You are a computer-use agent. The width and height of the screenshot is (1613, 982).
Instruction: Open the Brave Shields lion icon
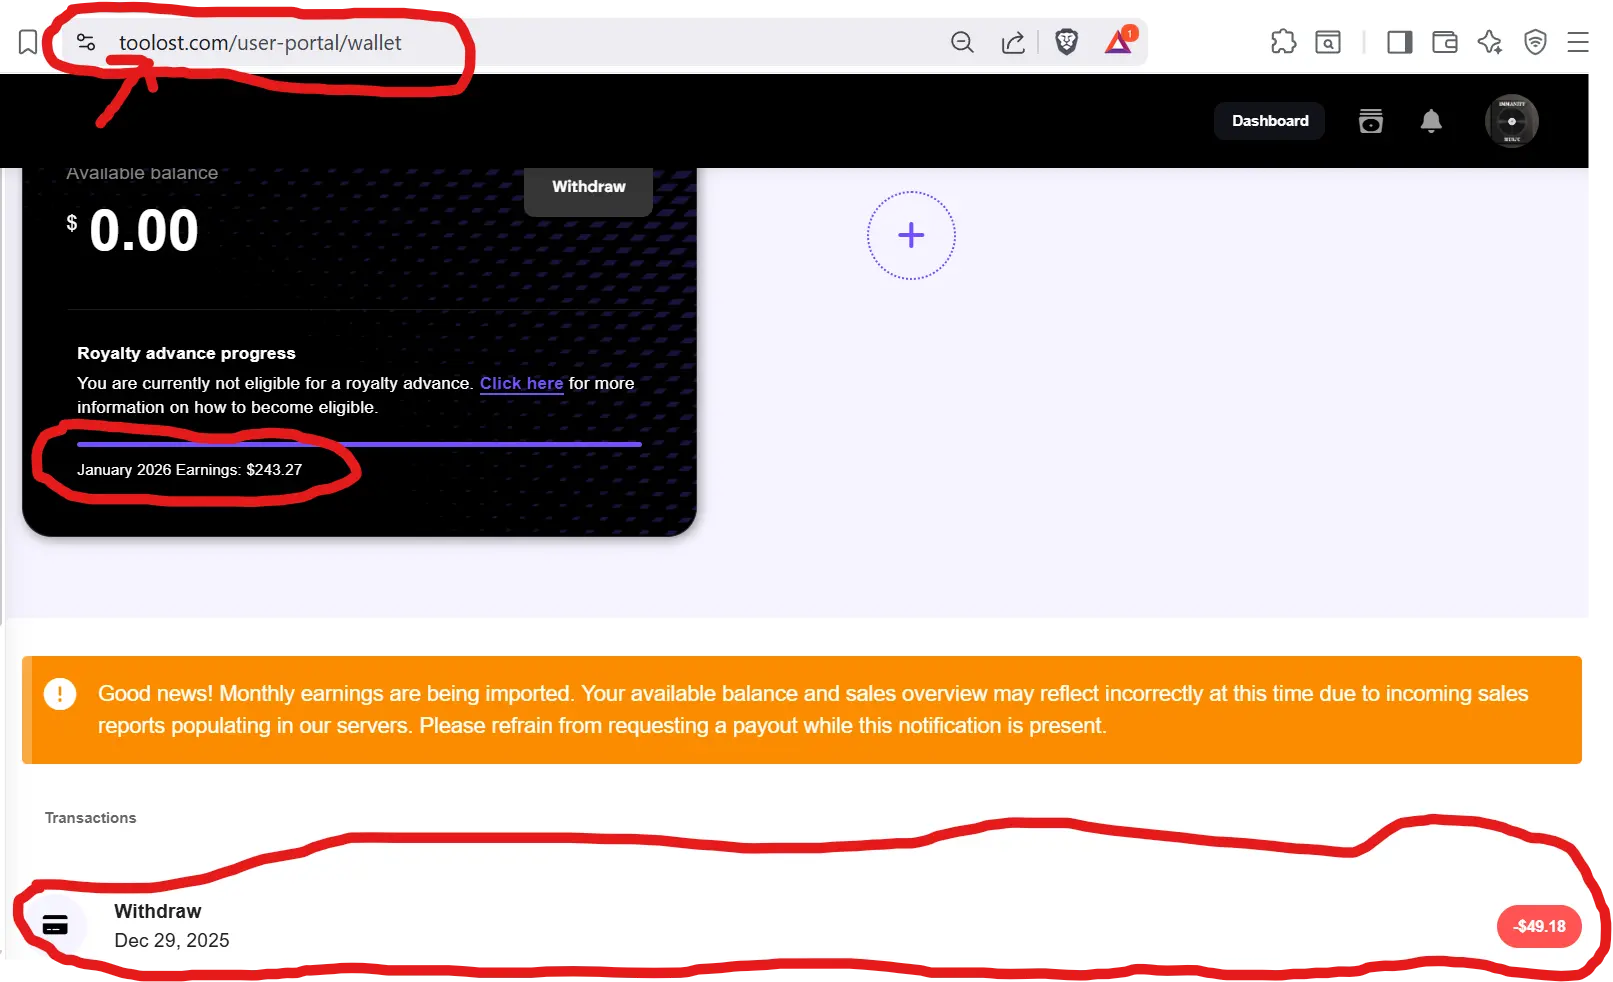pyautogui.click(x=1066, y=42)
